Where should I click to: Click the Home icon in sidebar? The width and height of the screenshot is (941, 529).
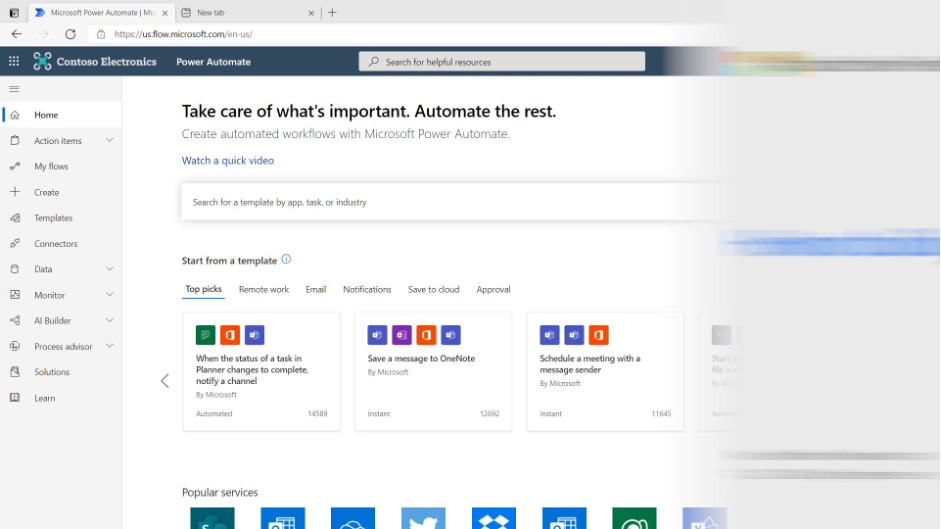(15, 115)
